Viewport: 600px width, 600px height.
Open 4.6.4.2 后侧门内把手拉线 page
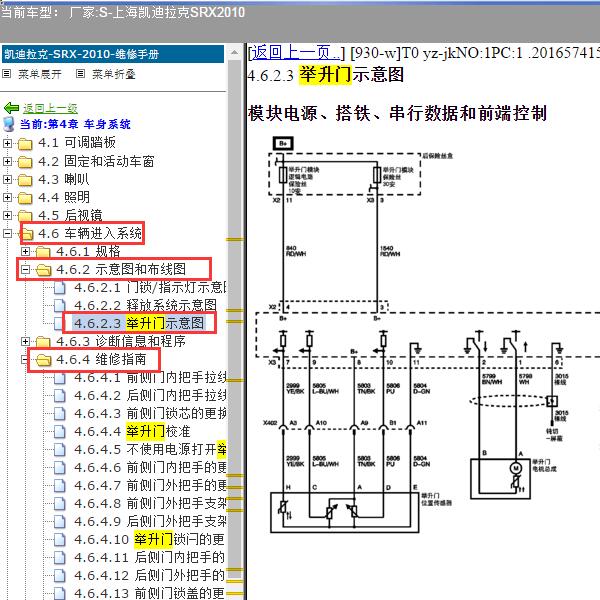150,395
